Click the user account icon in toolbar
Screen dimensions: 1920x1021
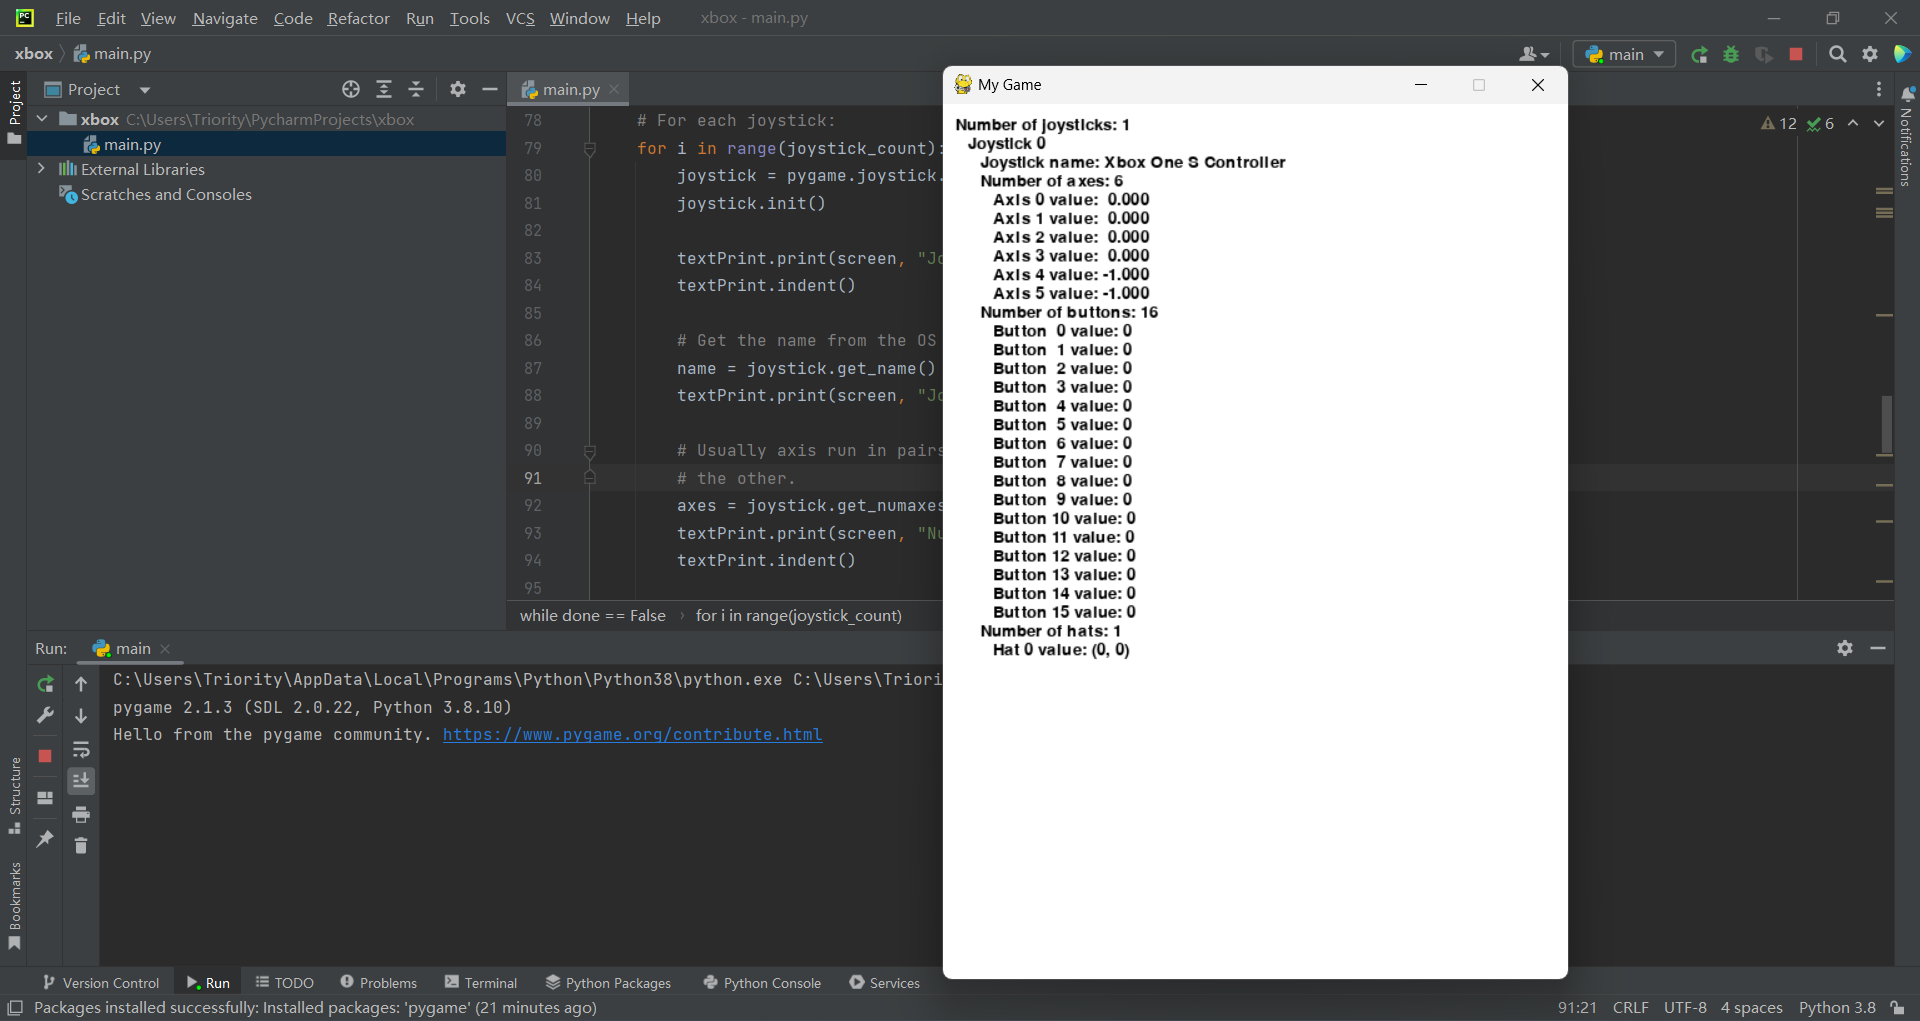[x=1533, y=55]
